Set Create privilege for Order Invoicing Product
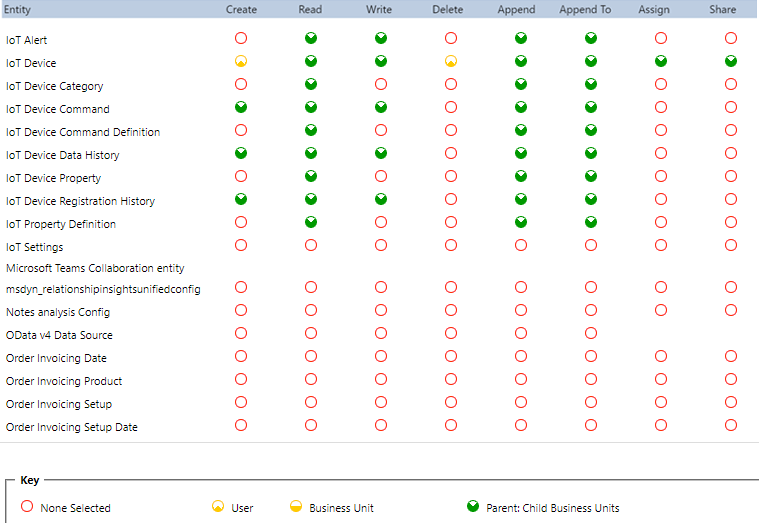Viewport: 759px width, 523px height. click(x=241, y=379)
